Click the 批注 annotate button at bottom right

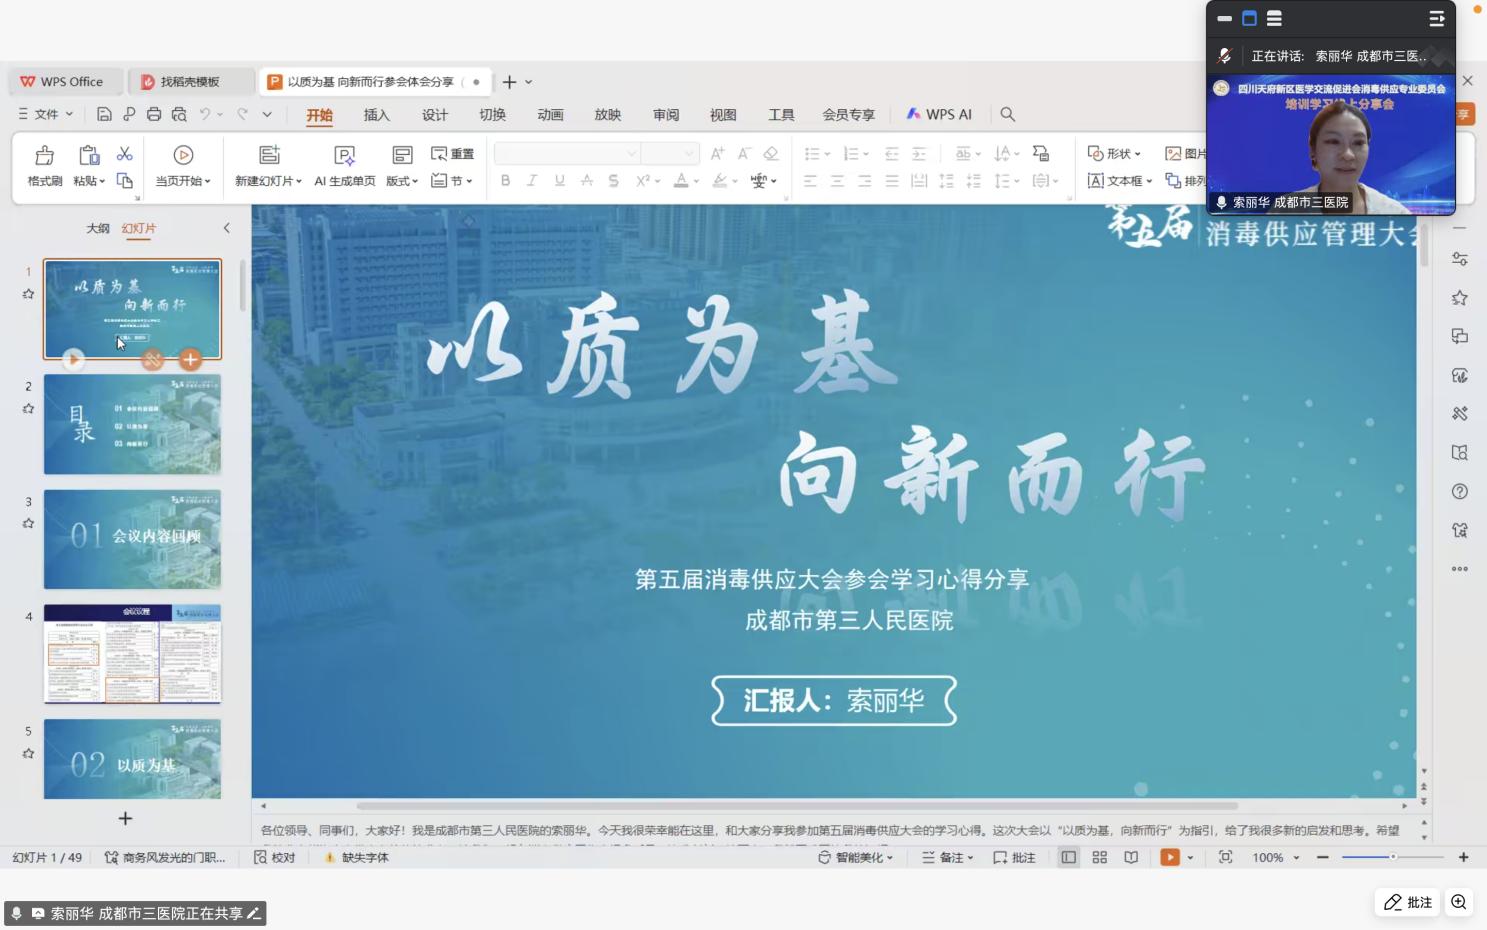[x=1408, y=902]
